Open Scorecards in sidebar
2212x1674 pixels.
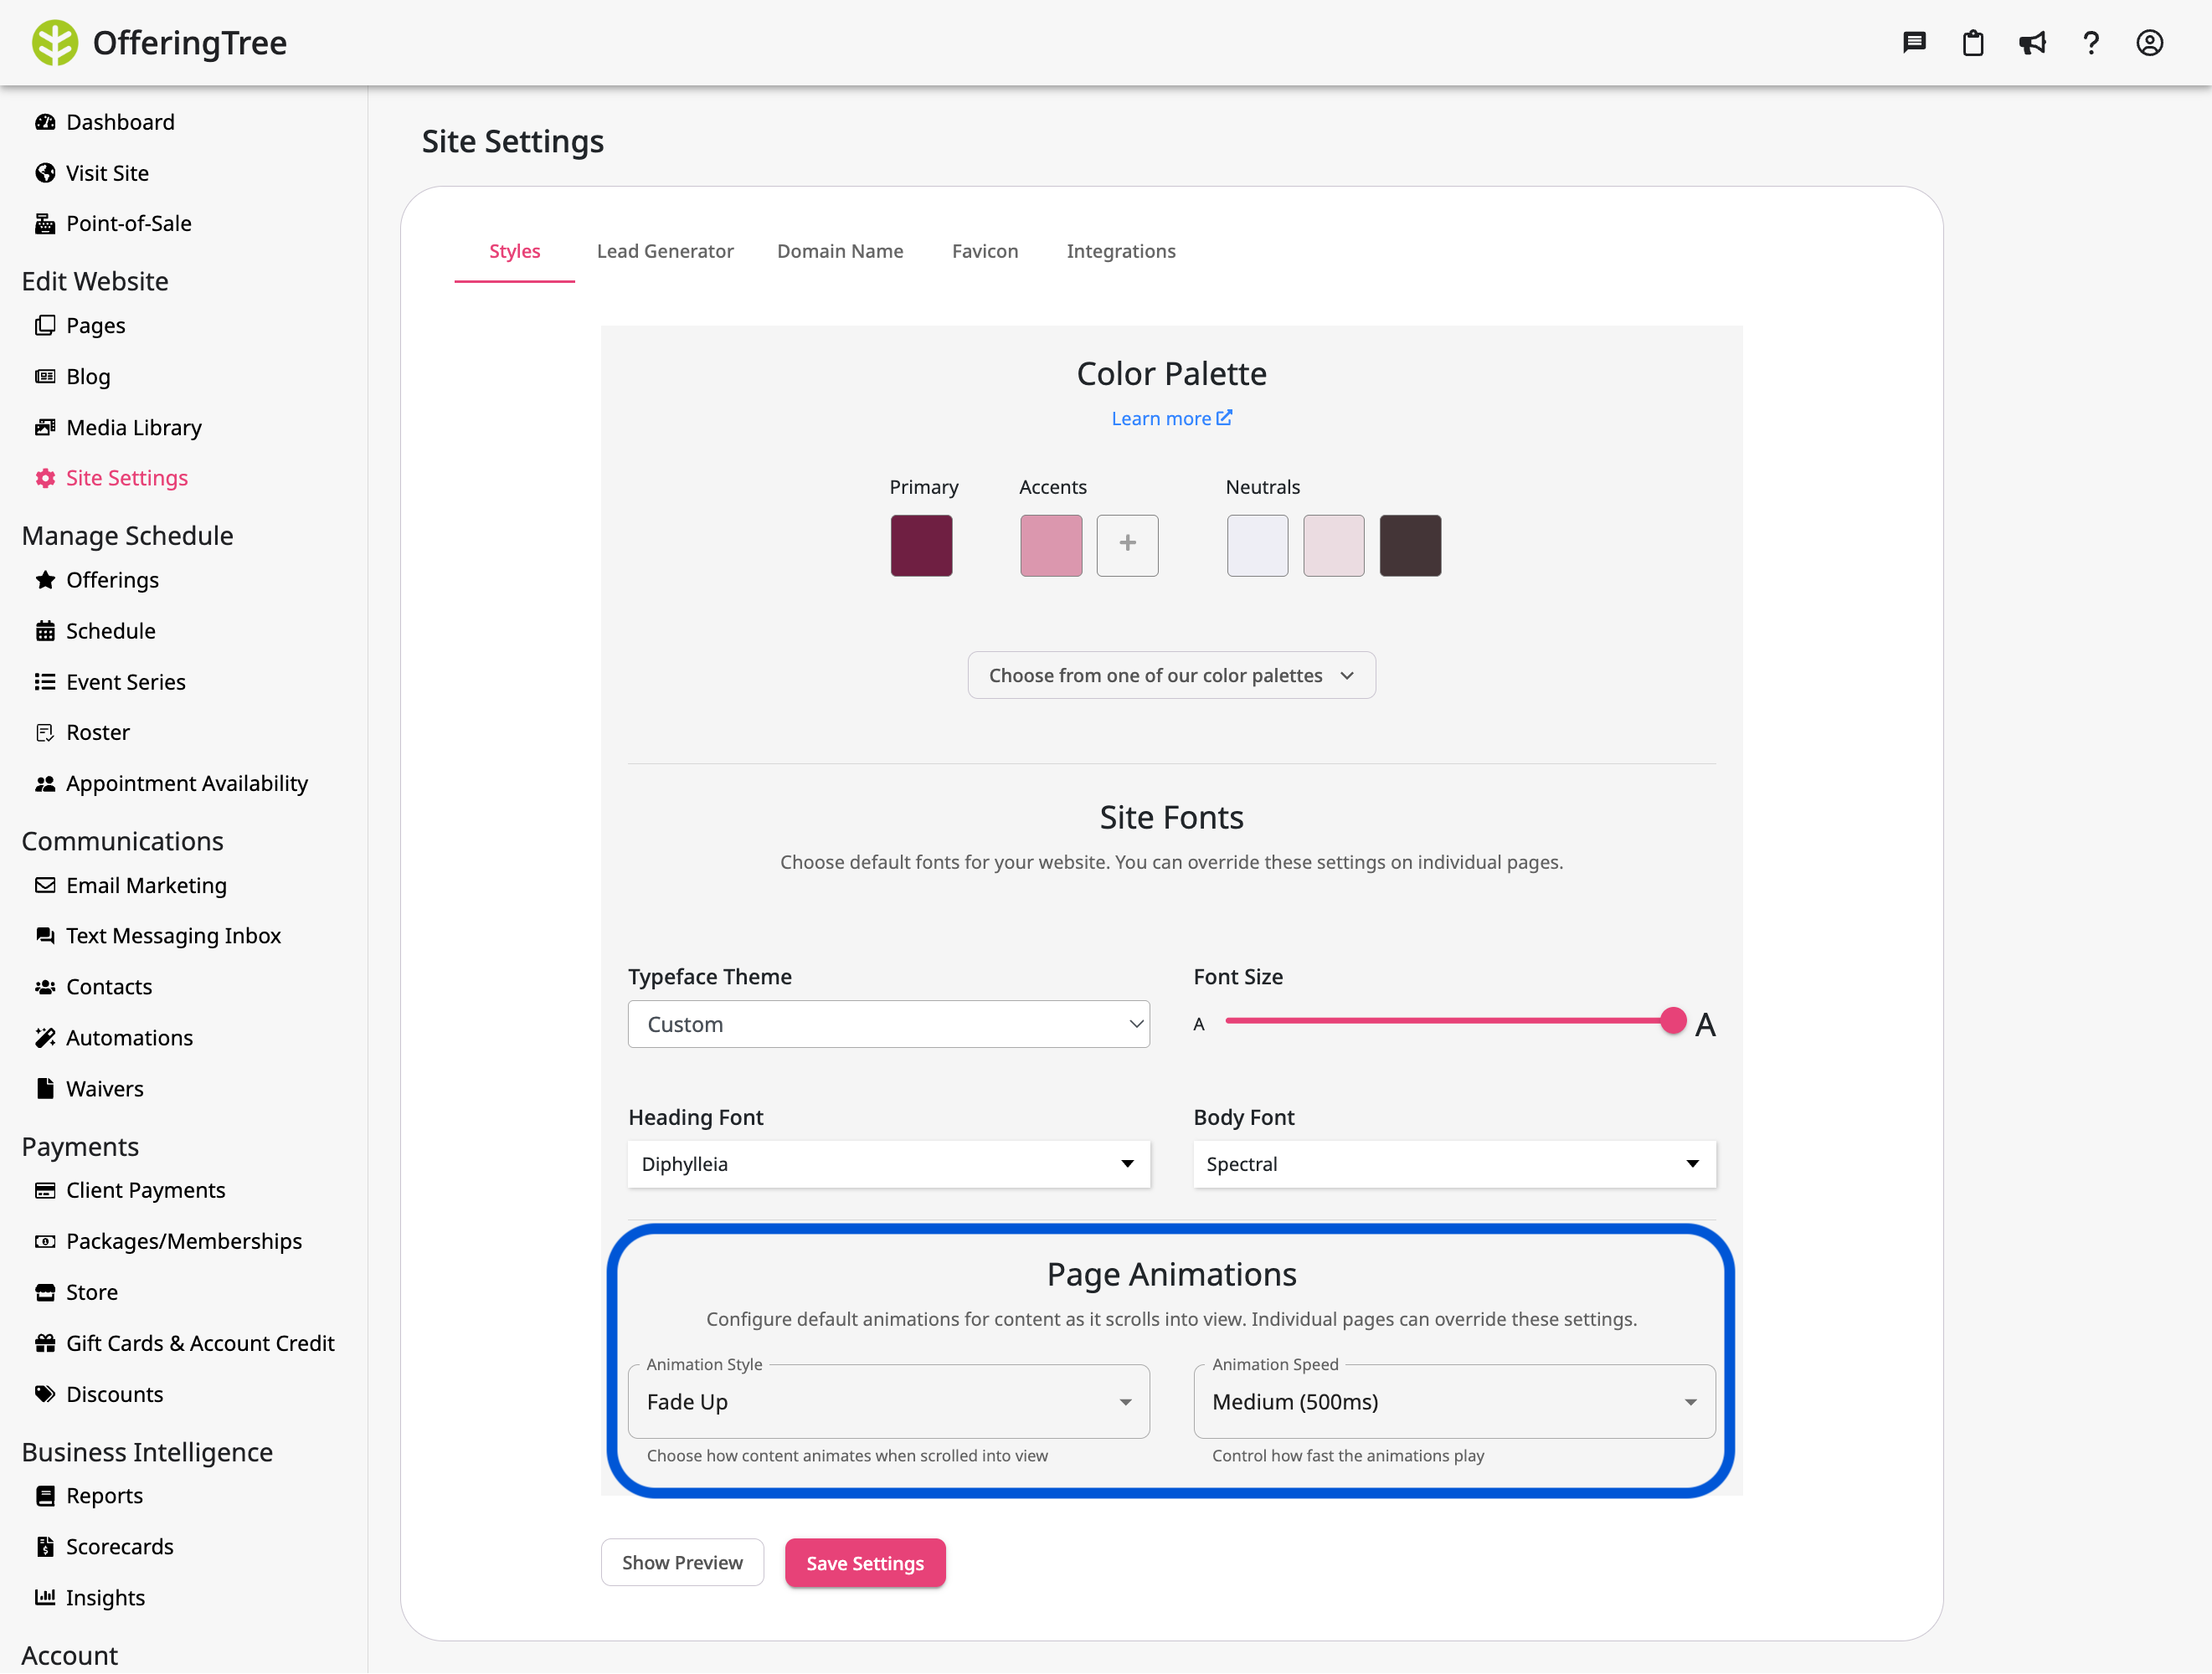coord(119,1547)
